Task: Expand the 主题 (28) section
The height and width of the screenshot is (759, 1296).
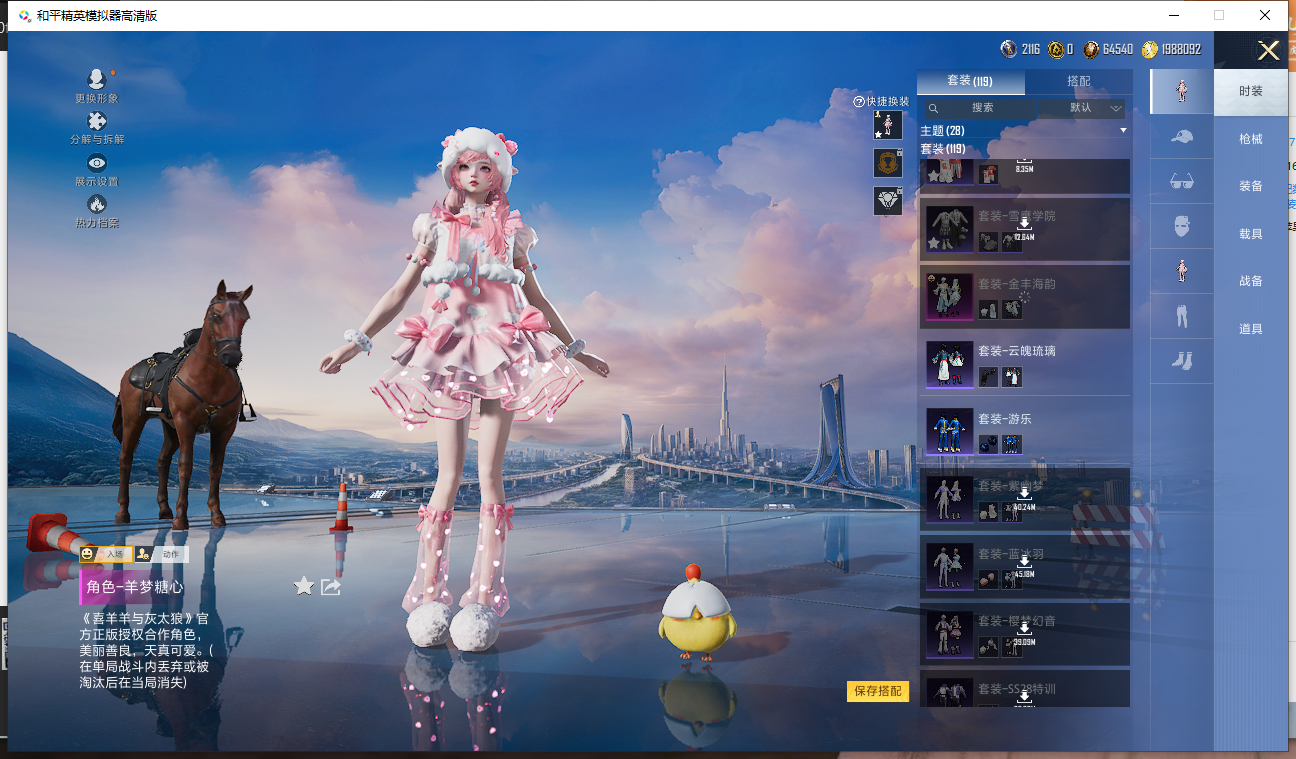Action: [1024, 131]
